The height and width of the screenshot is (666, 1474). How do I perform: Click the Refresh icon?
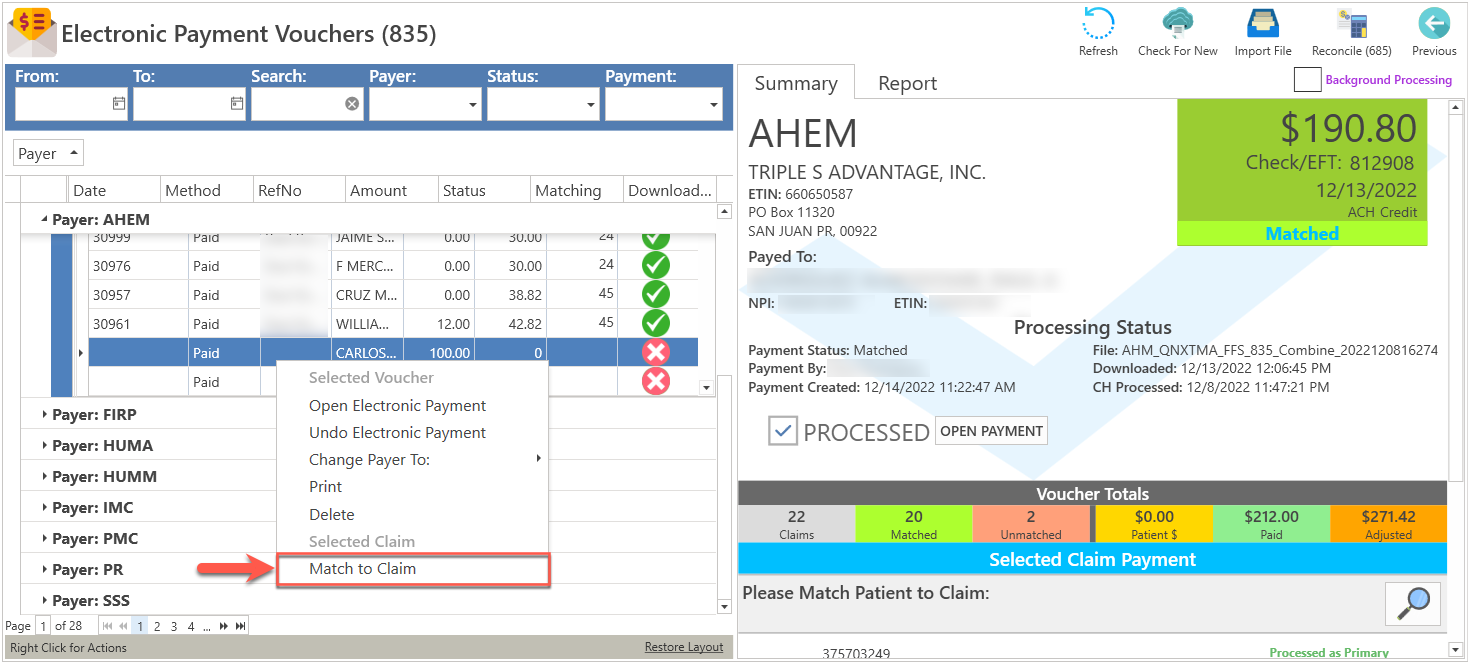[x=1098, y=25]
